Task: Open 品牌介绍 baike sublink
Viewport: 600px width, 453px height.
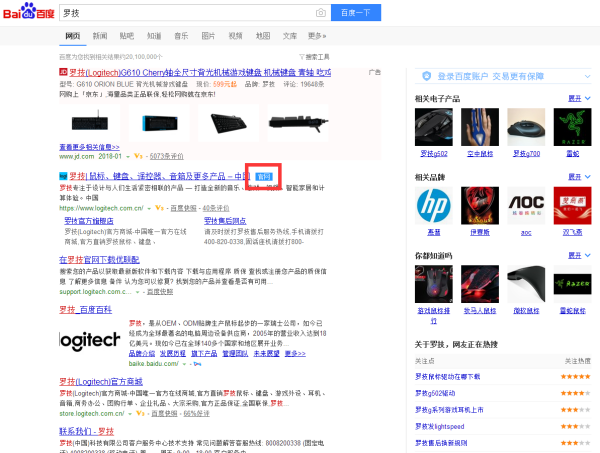Action: coord(142,354)
